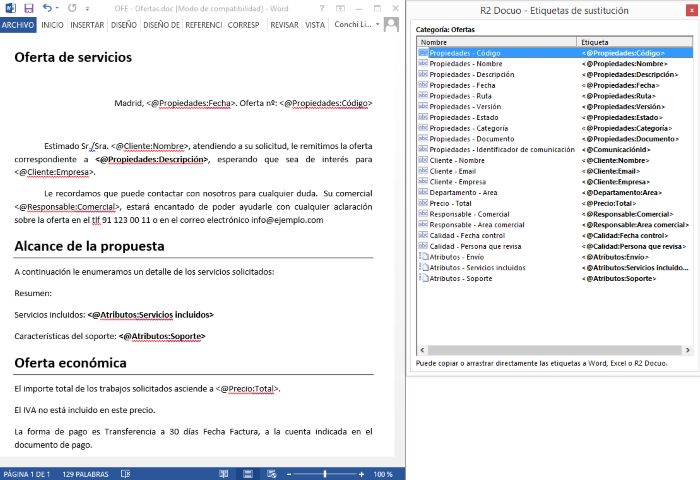Switch to the INSERTAR ribbon tab
This screenshot has height=480, width=700.
pos(87,25)
